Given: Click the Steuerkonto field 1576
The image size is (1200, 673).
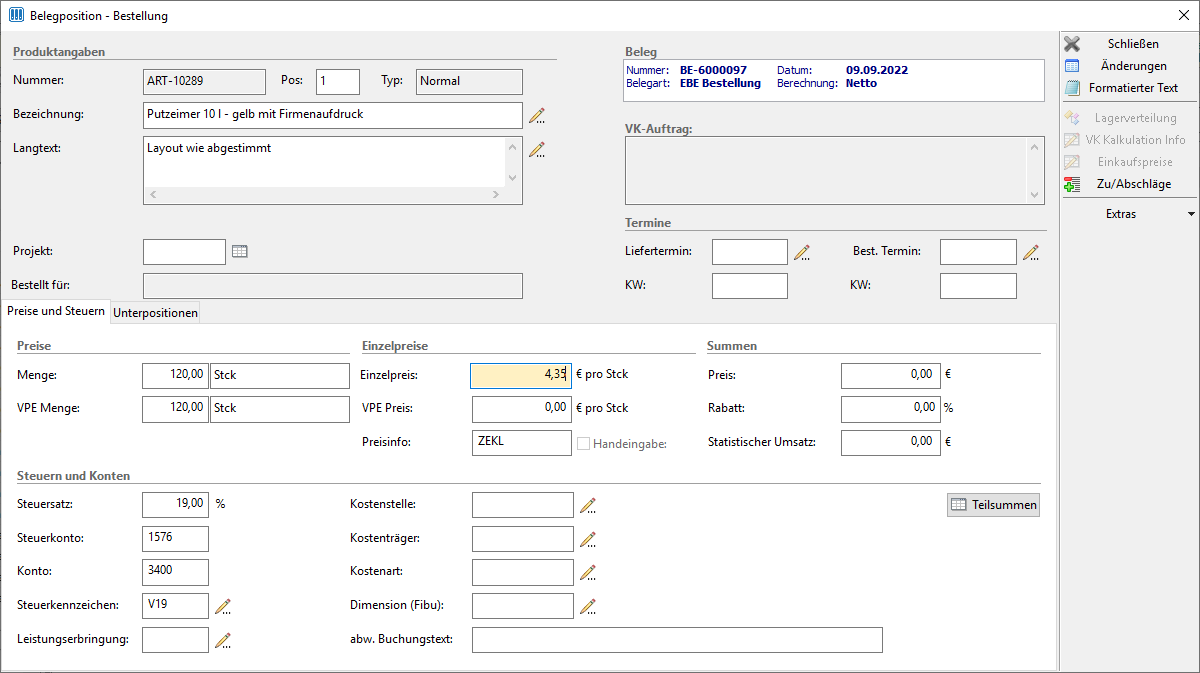Looking at the screenshot, I should tap(175, 539).
